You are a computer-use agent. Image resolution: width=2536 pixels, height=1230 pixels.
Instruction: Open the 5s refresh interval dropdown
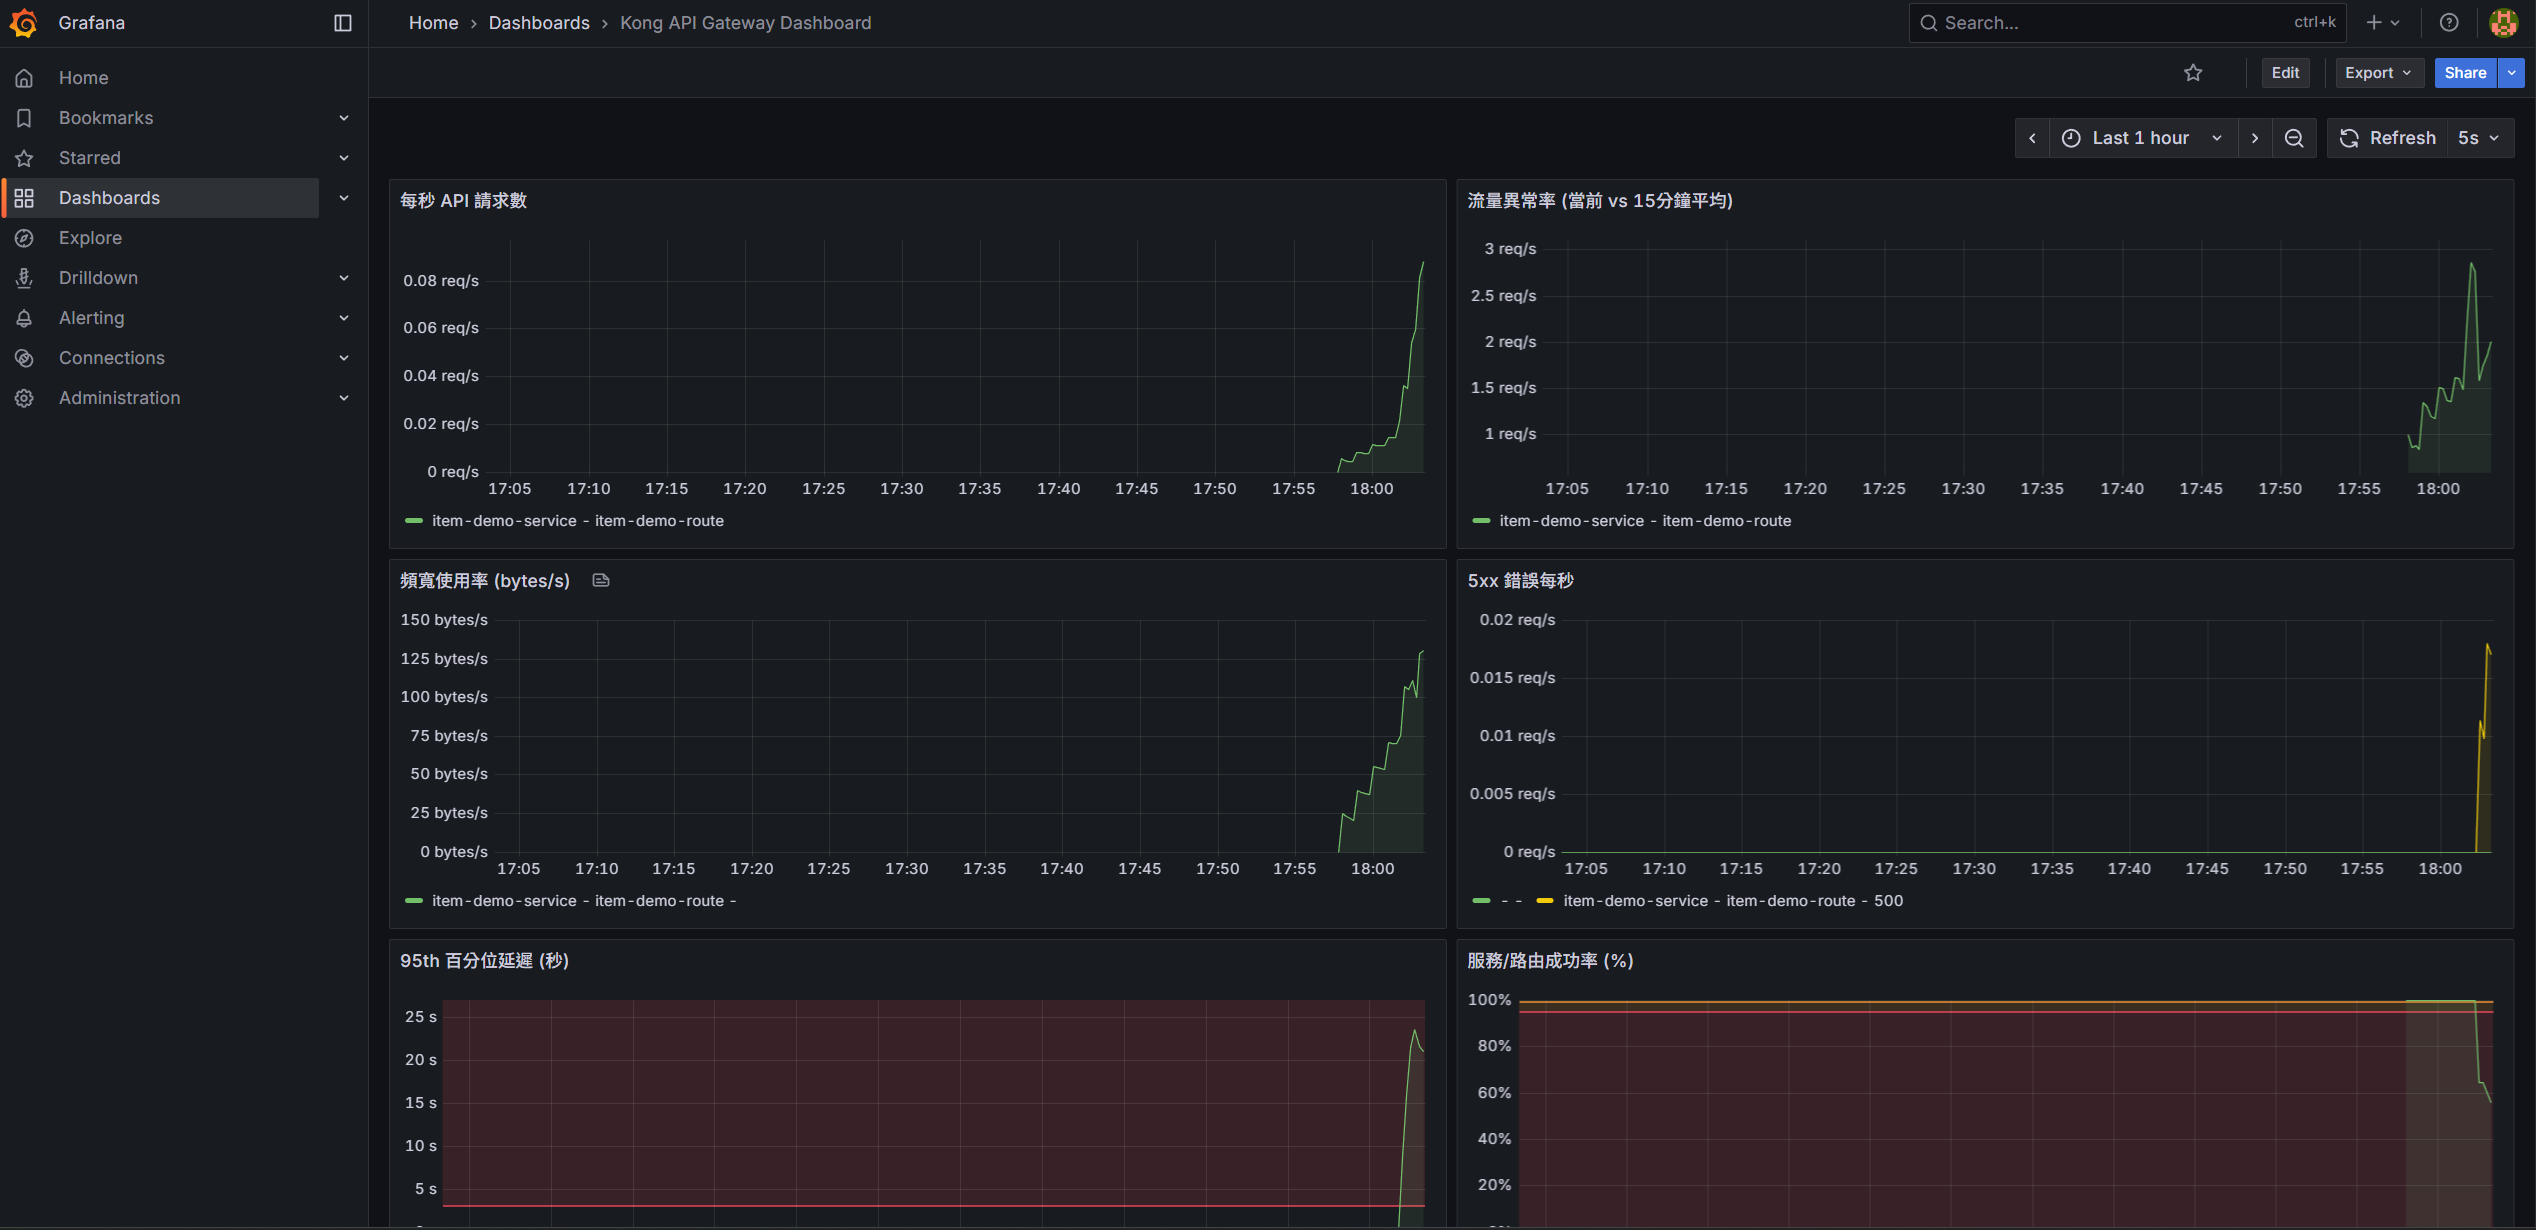tap(2477, 137)
